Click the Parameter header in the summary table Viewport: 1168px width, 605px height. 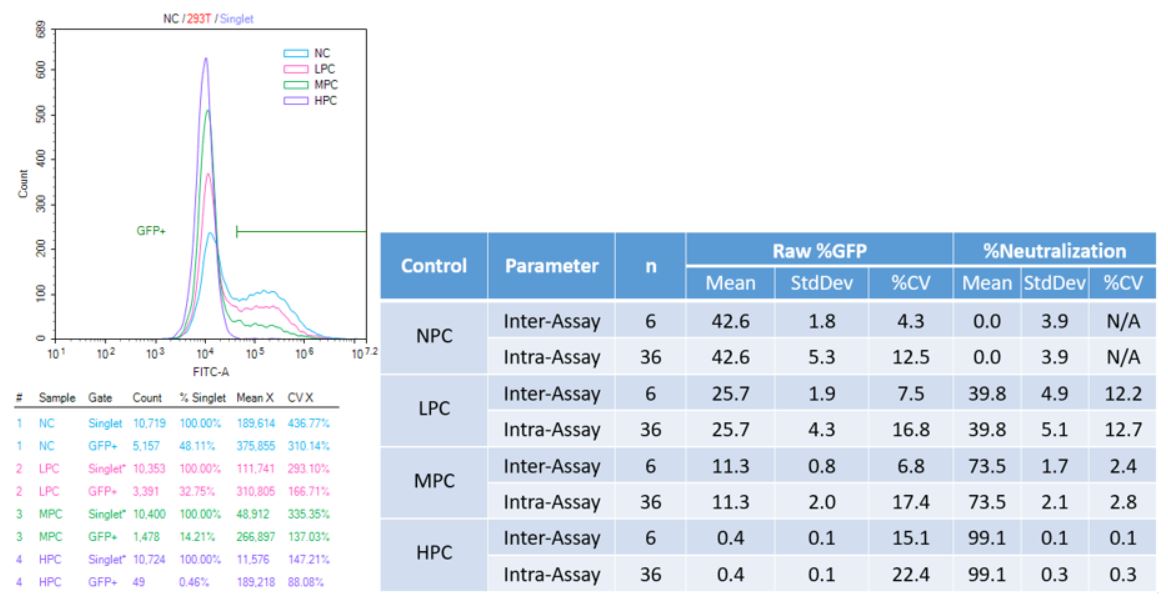551,266
